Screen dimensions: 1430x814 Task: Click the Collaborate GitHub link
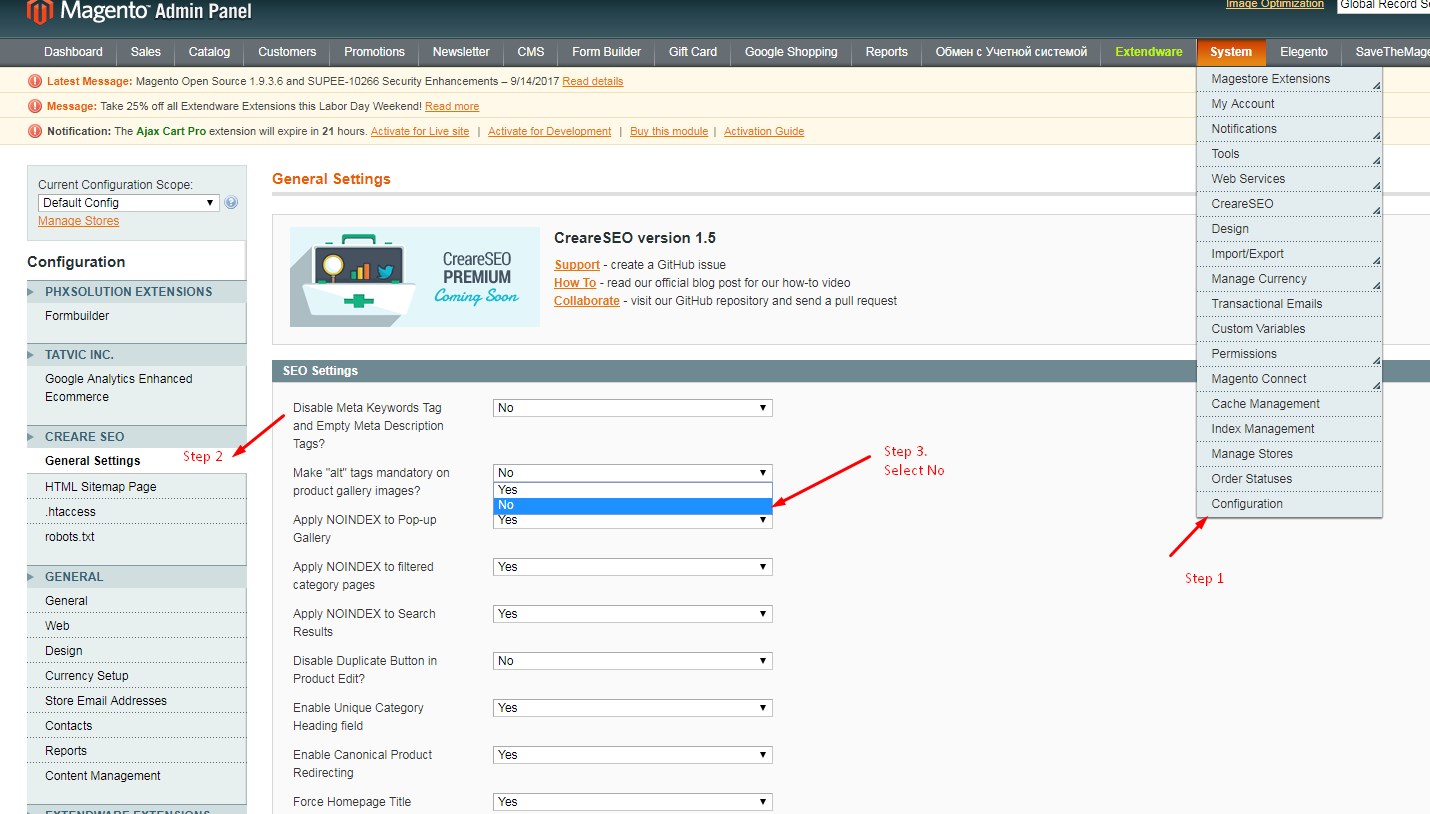click(586, 300)
